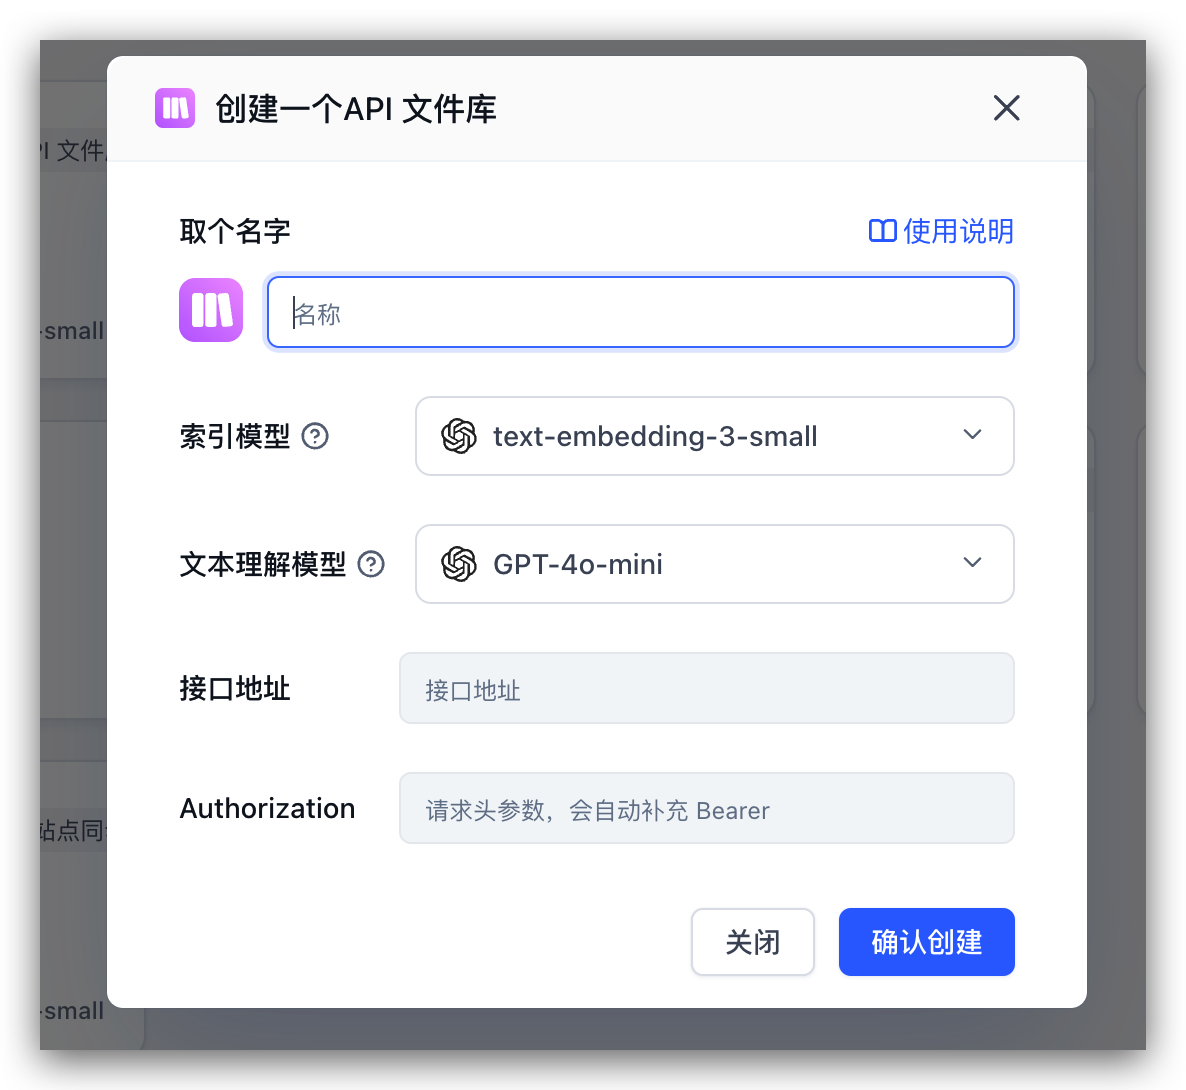The image size is (1186, 1090).
Task: Click the 关闭 button
Action: click(753, 941)
